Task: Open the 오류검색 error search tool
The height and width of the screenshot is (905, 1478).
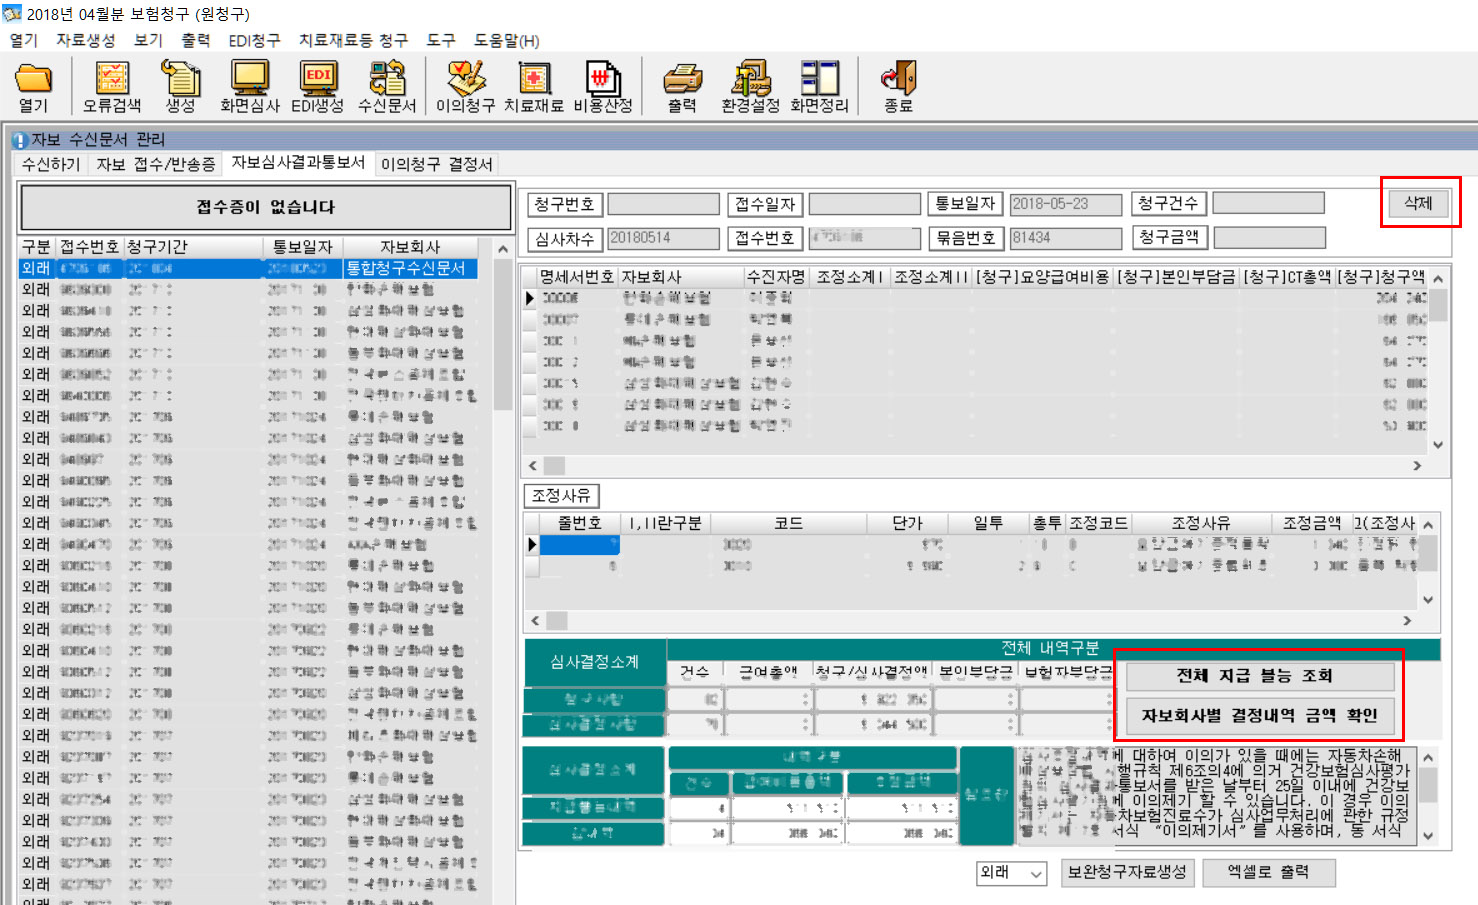Action: (x=112, y=80)
